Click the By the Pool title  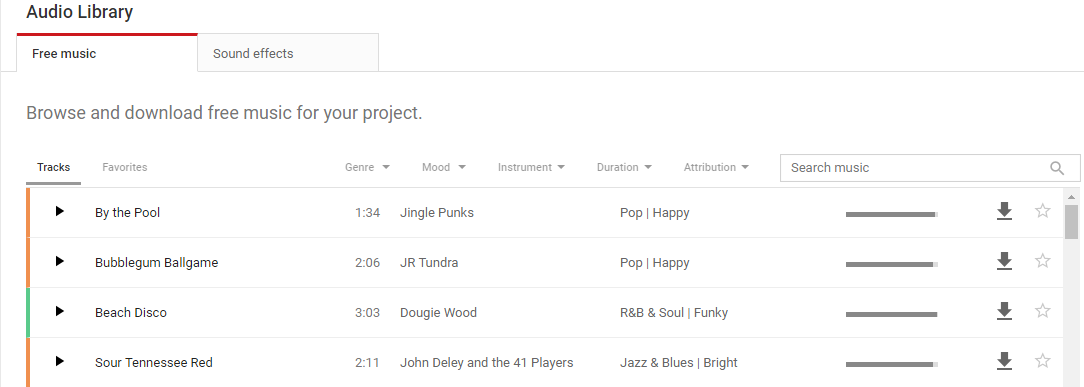[x=127, y=213]
